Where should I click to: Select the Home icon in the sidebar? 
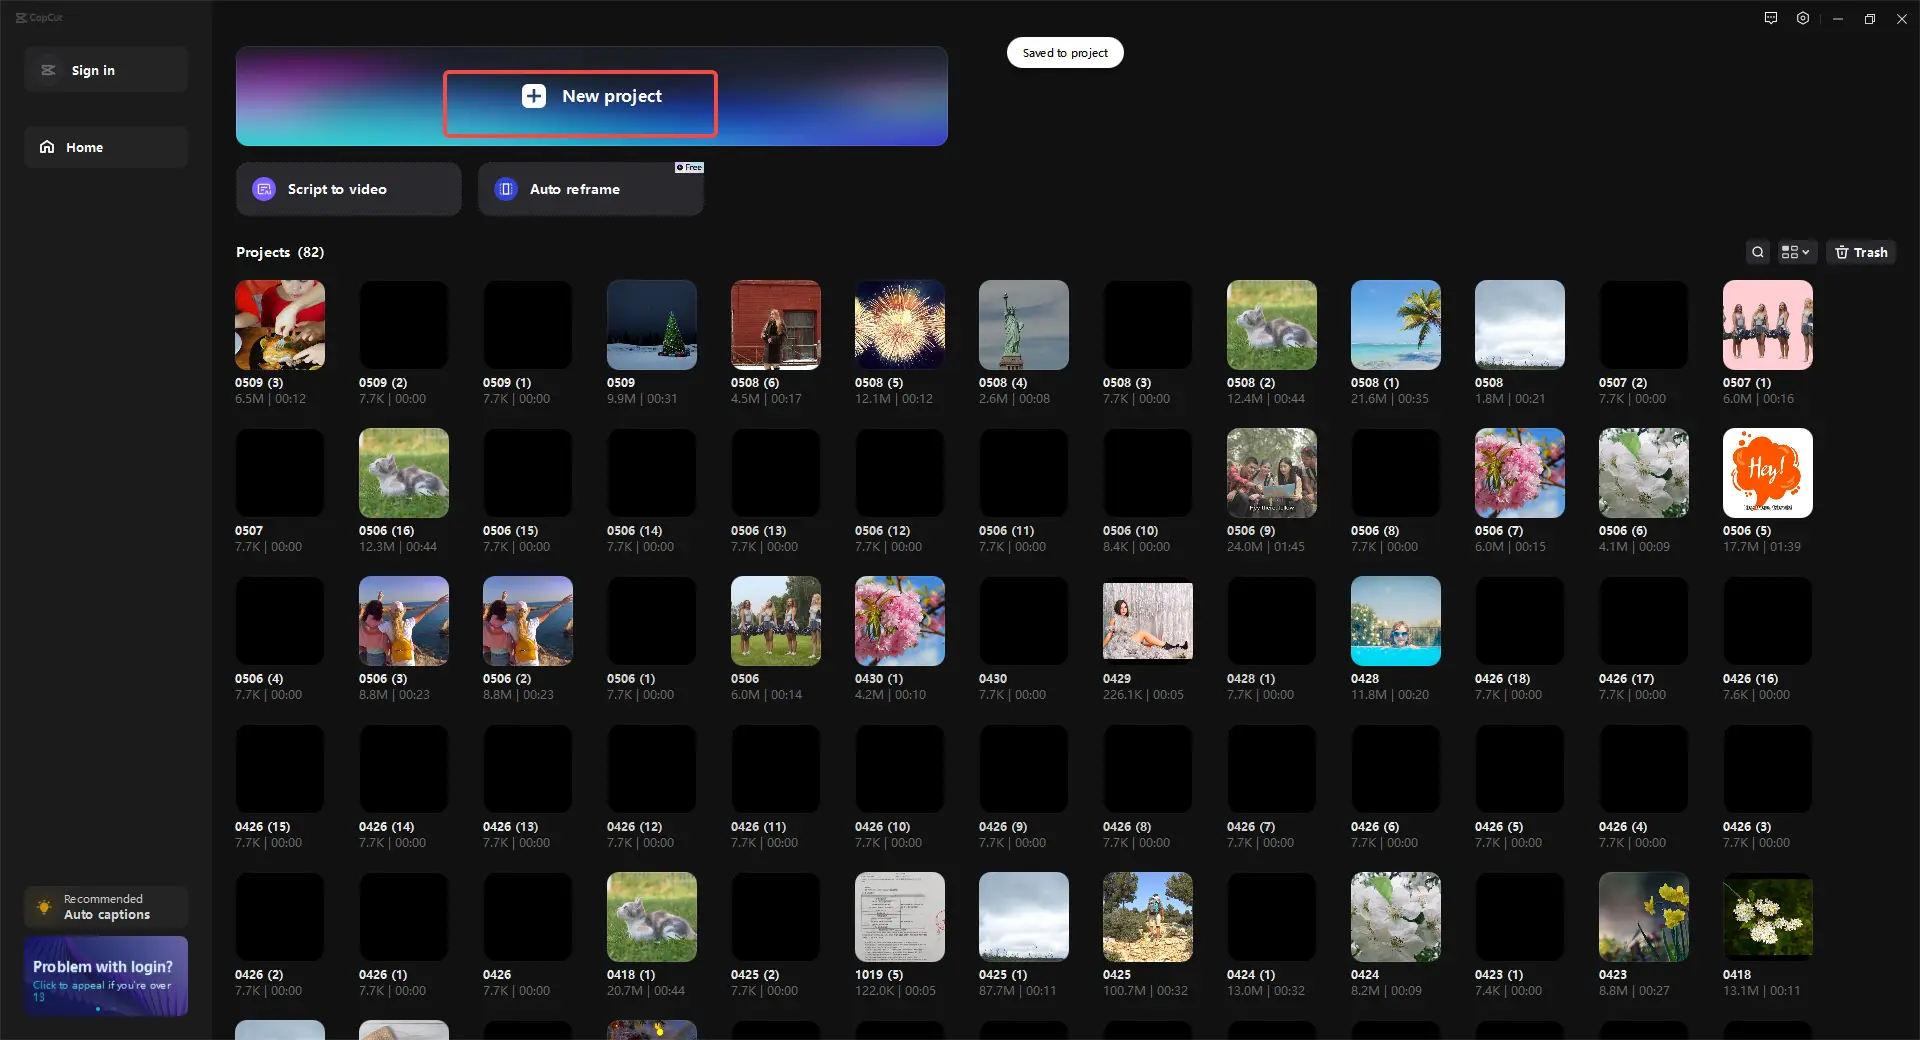(47, 147)
